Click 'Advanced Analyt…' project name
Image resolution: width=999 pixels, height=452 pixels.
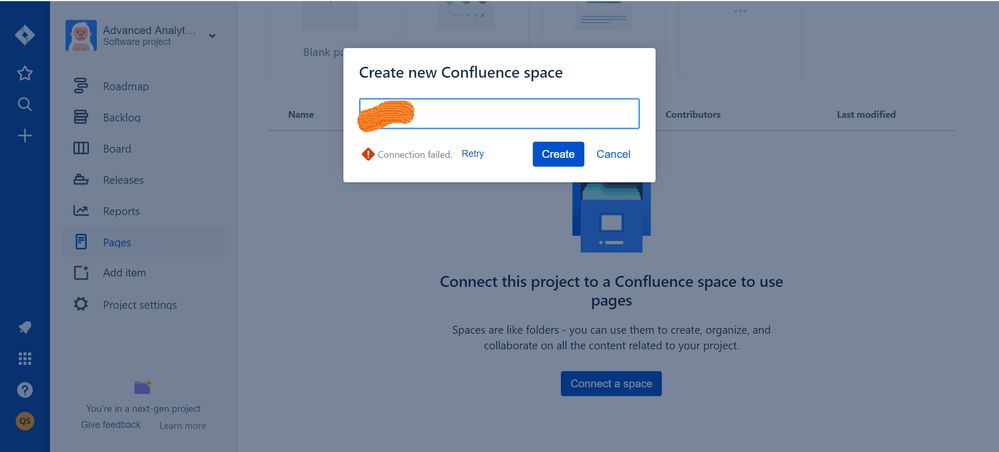[x=150, y=30]
